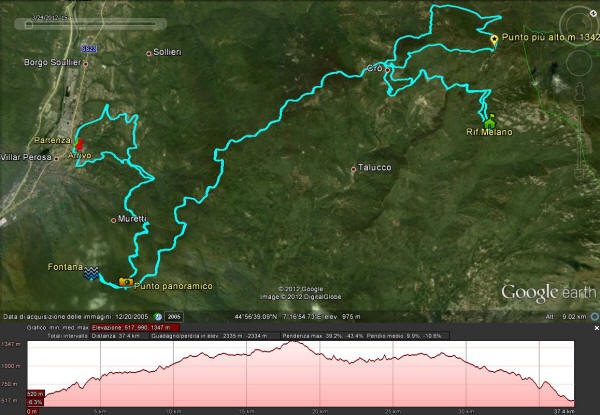Click the 520 m elevation readout tag
This screenshot has width=600, height=415.
[x=35, y=394]
